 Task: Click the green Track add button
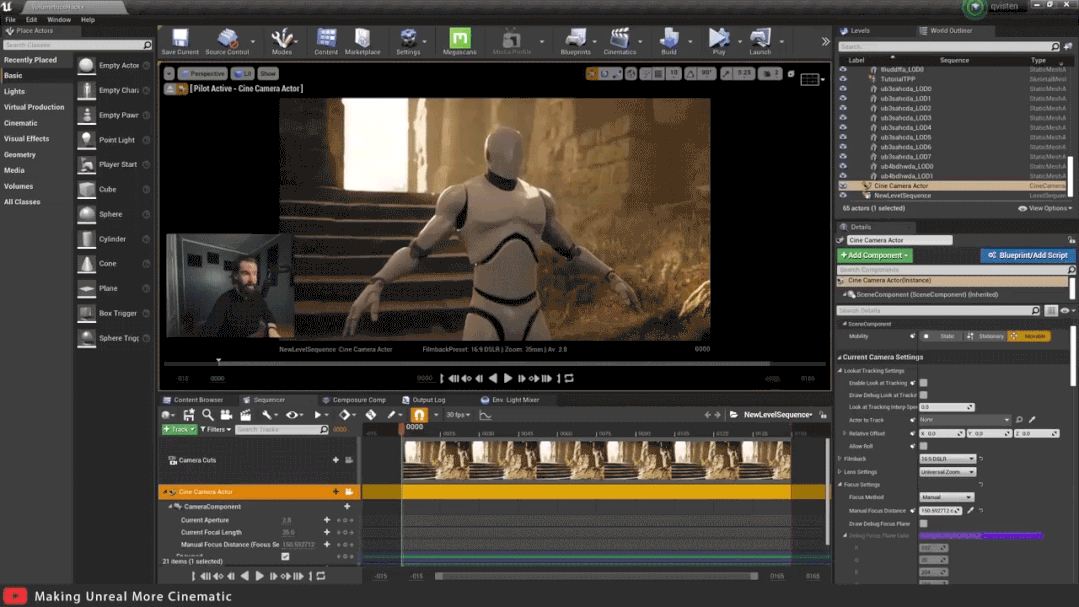tap(179, 429)
